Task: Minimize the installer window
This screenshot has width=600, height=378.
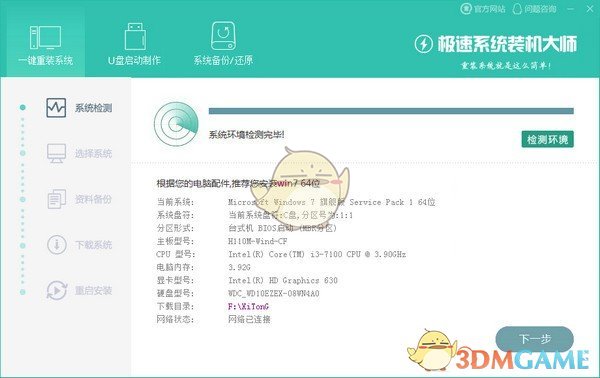Action: [571, 9]
